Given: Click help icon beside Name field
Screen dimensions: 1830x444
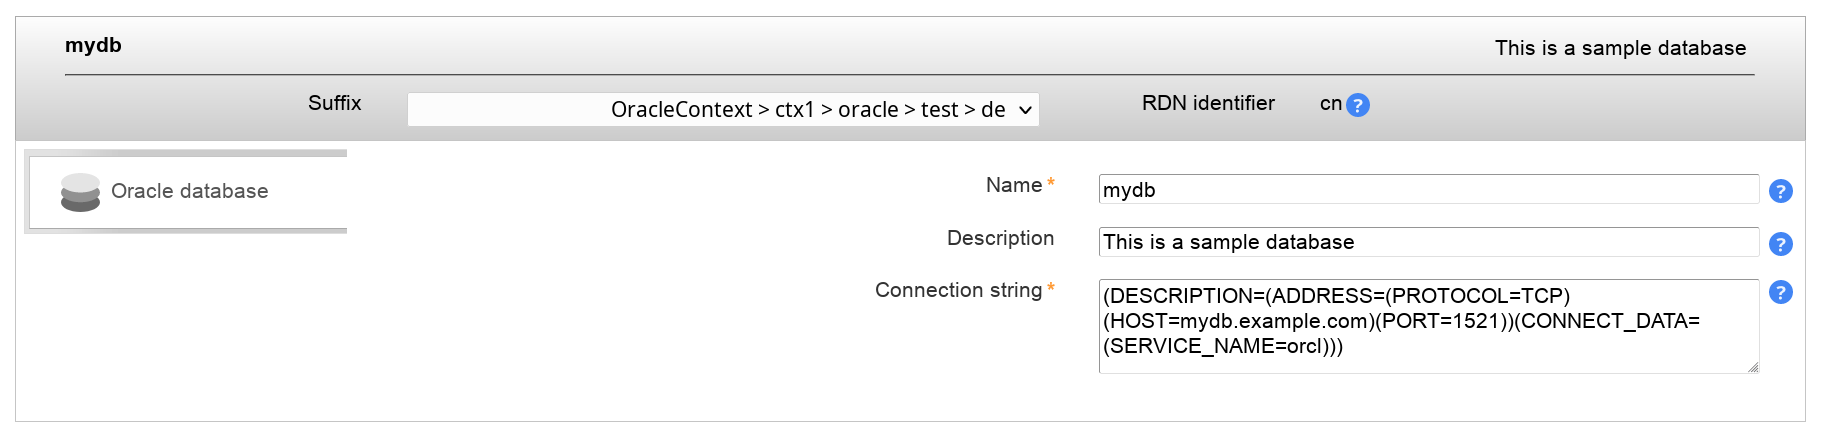Looking at the screenshot, I should click(x=1780, y=191).
